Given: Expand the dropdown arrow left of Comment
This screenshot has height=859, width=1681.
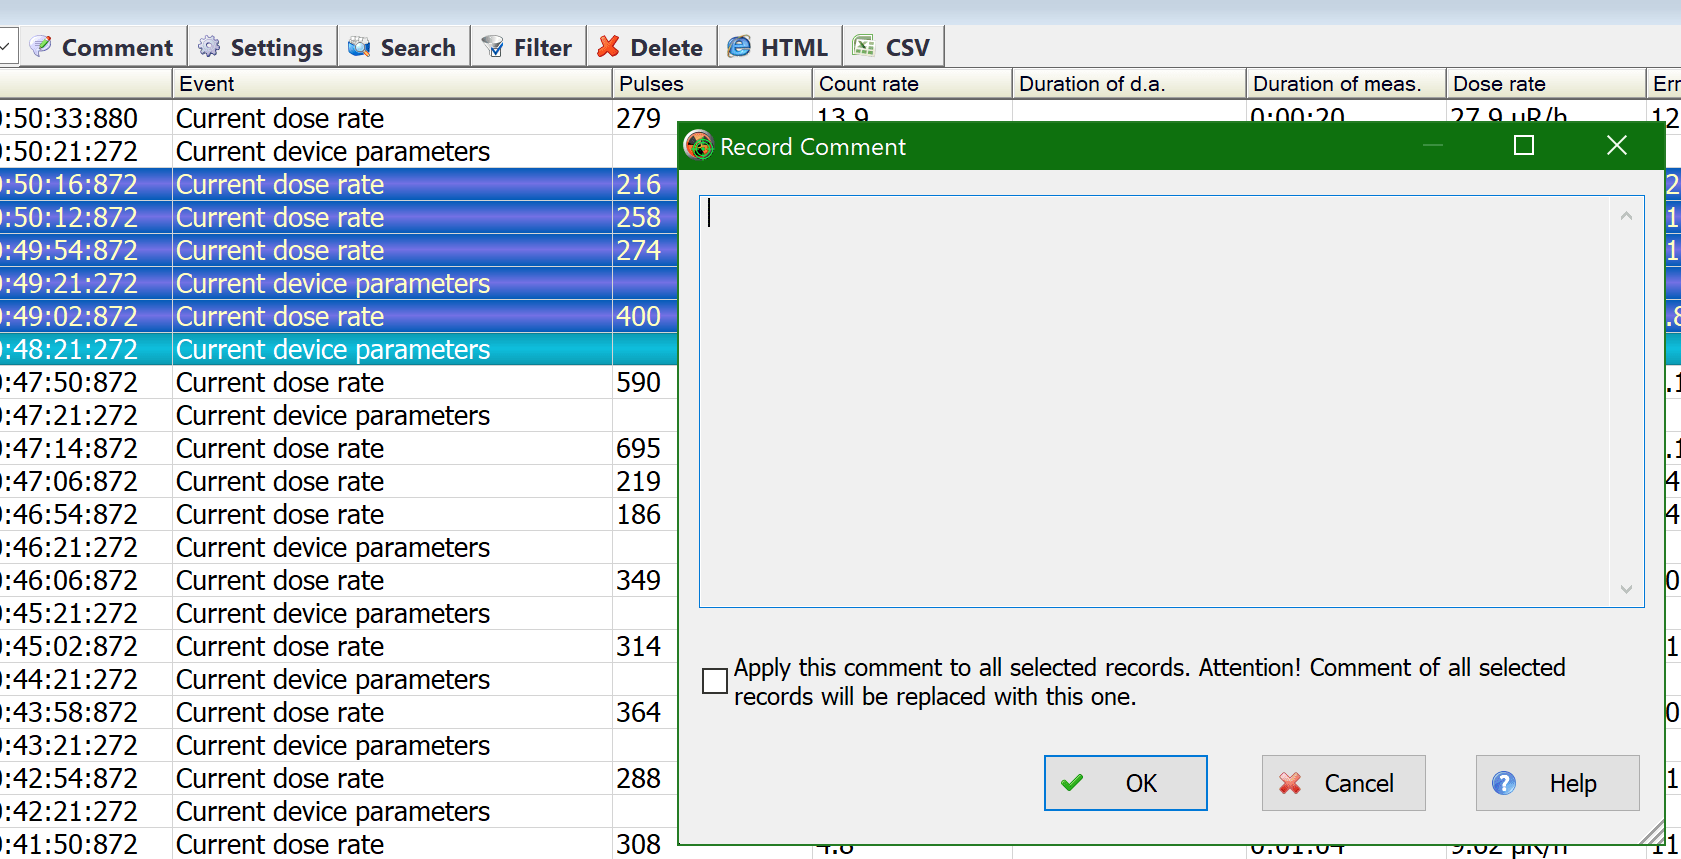Looking at the screenshot, I should (x=5, y=47).
